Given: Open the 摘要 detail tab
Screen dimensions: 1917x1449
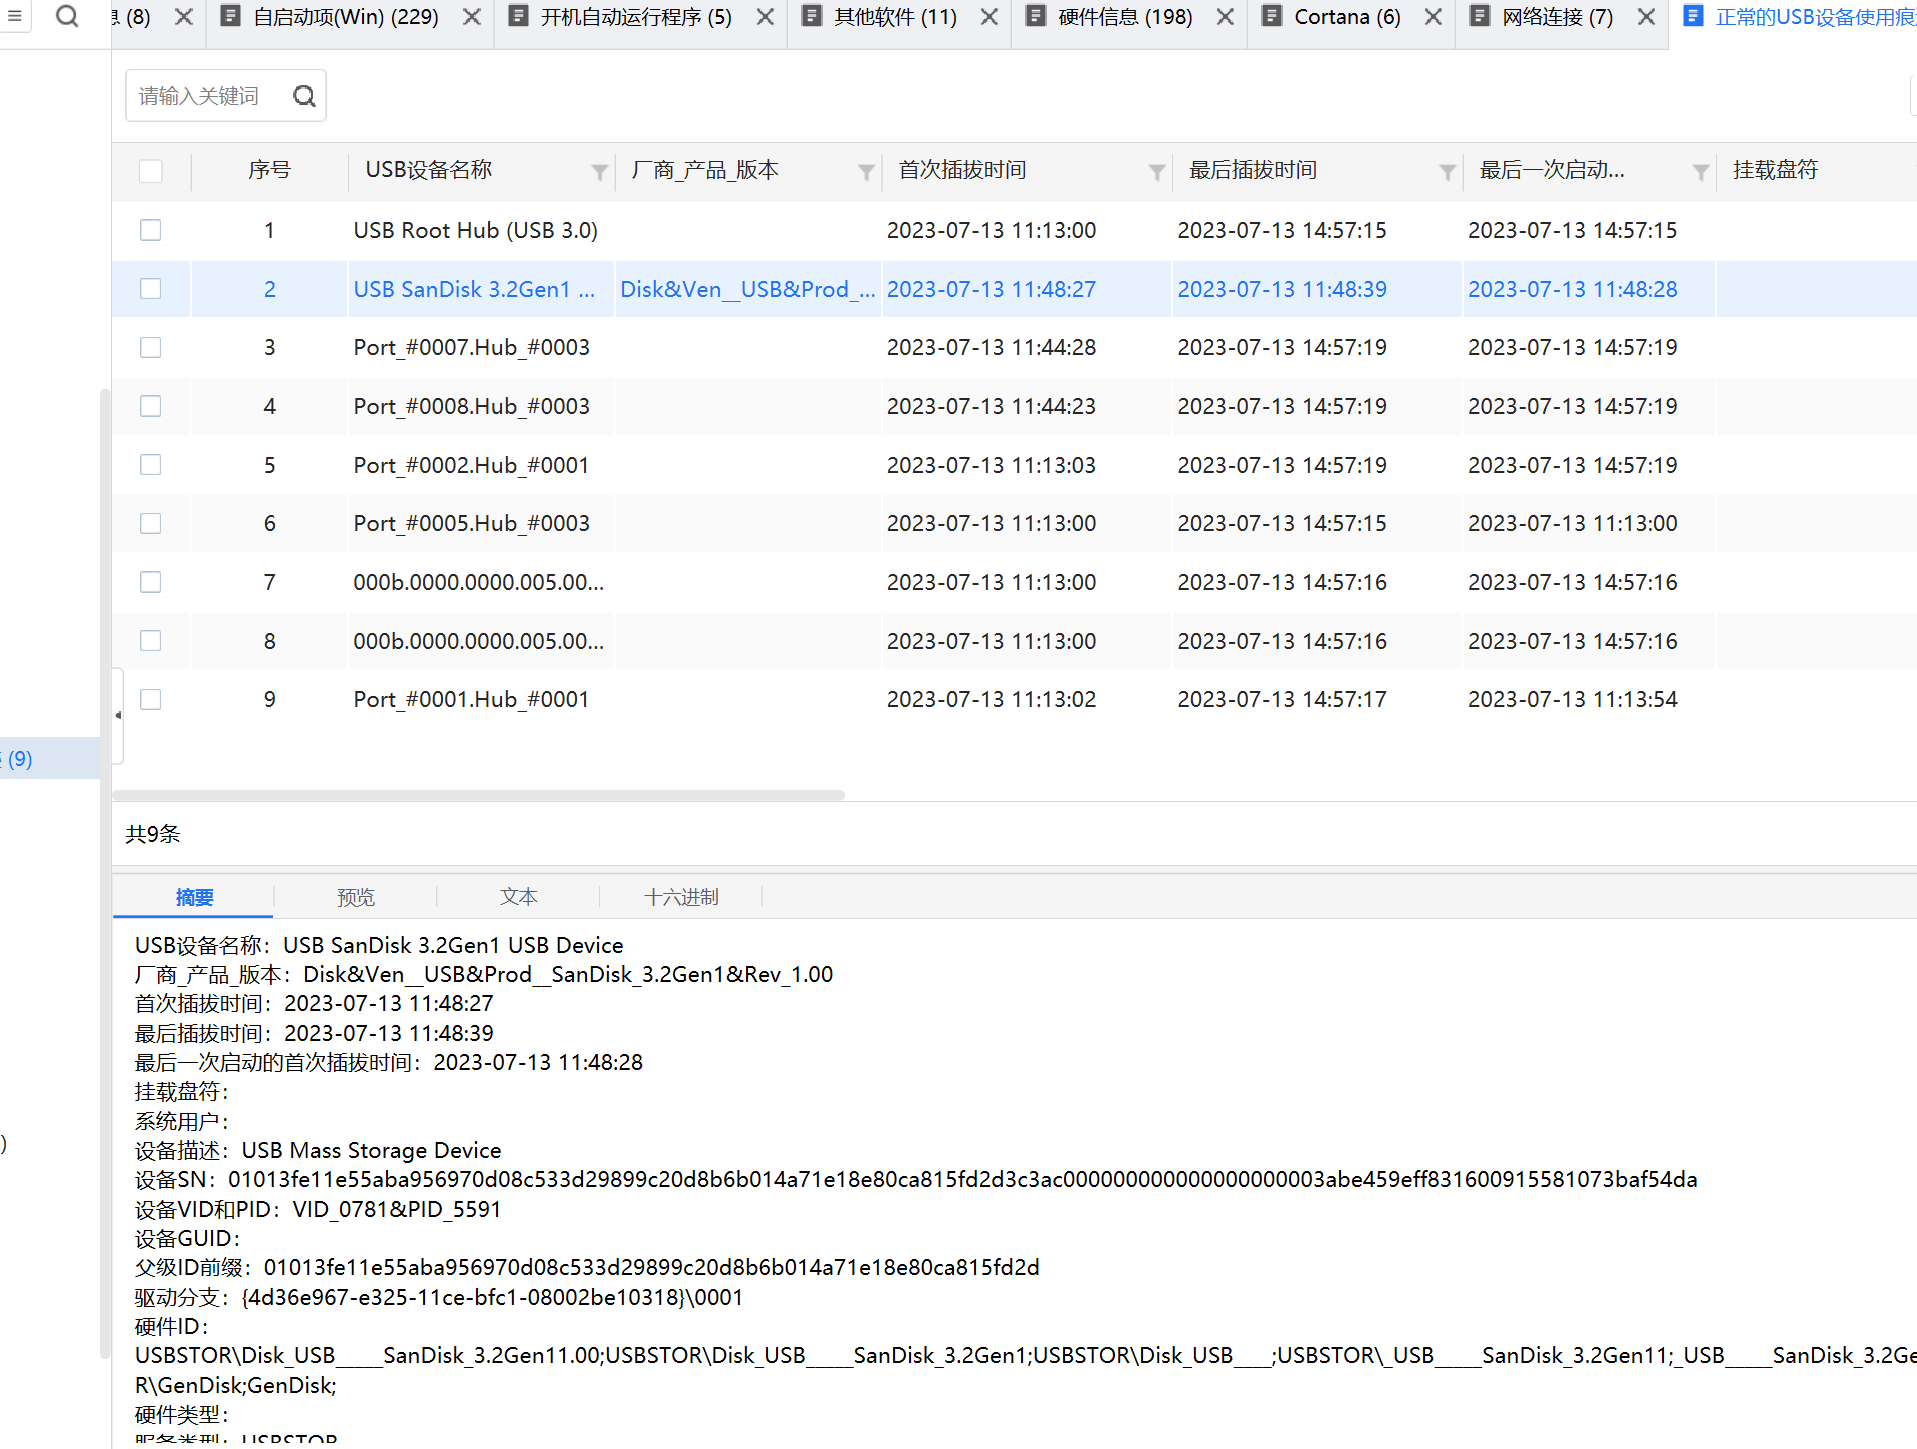Looking at the screenshot, I should point(194,897).
